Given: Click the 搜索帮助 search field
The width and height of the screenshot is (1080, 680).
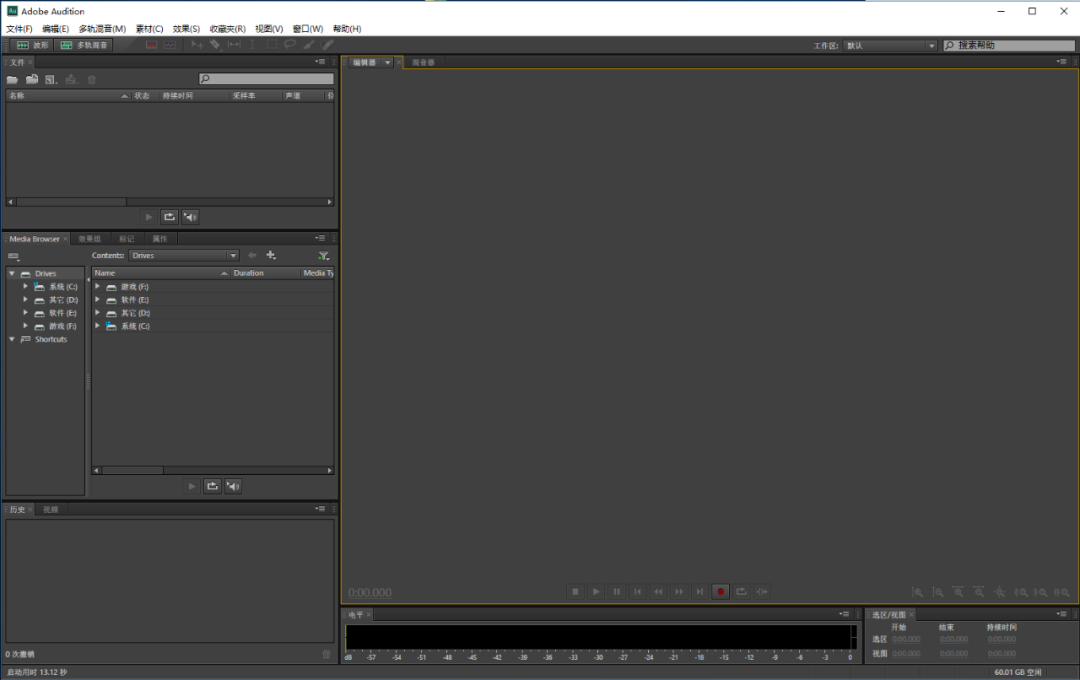Looking at the screenshot, I should coord(1009,45).
